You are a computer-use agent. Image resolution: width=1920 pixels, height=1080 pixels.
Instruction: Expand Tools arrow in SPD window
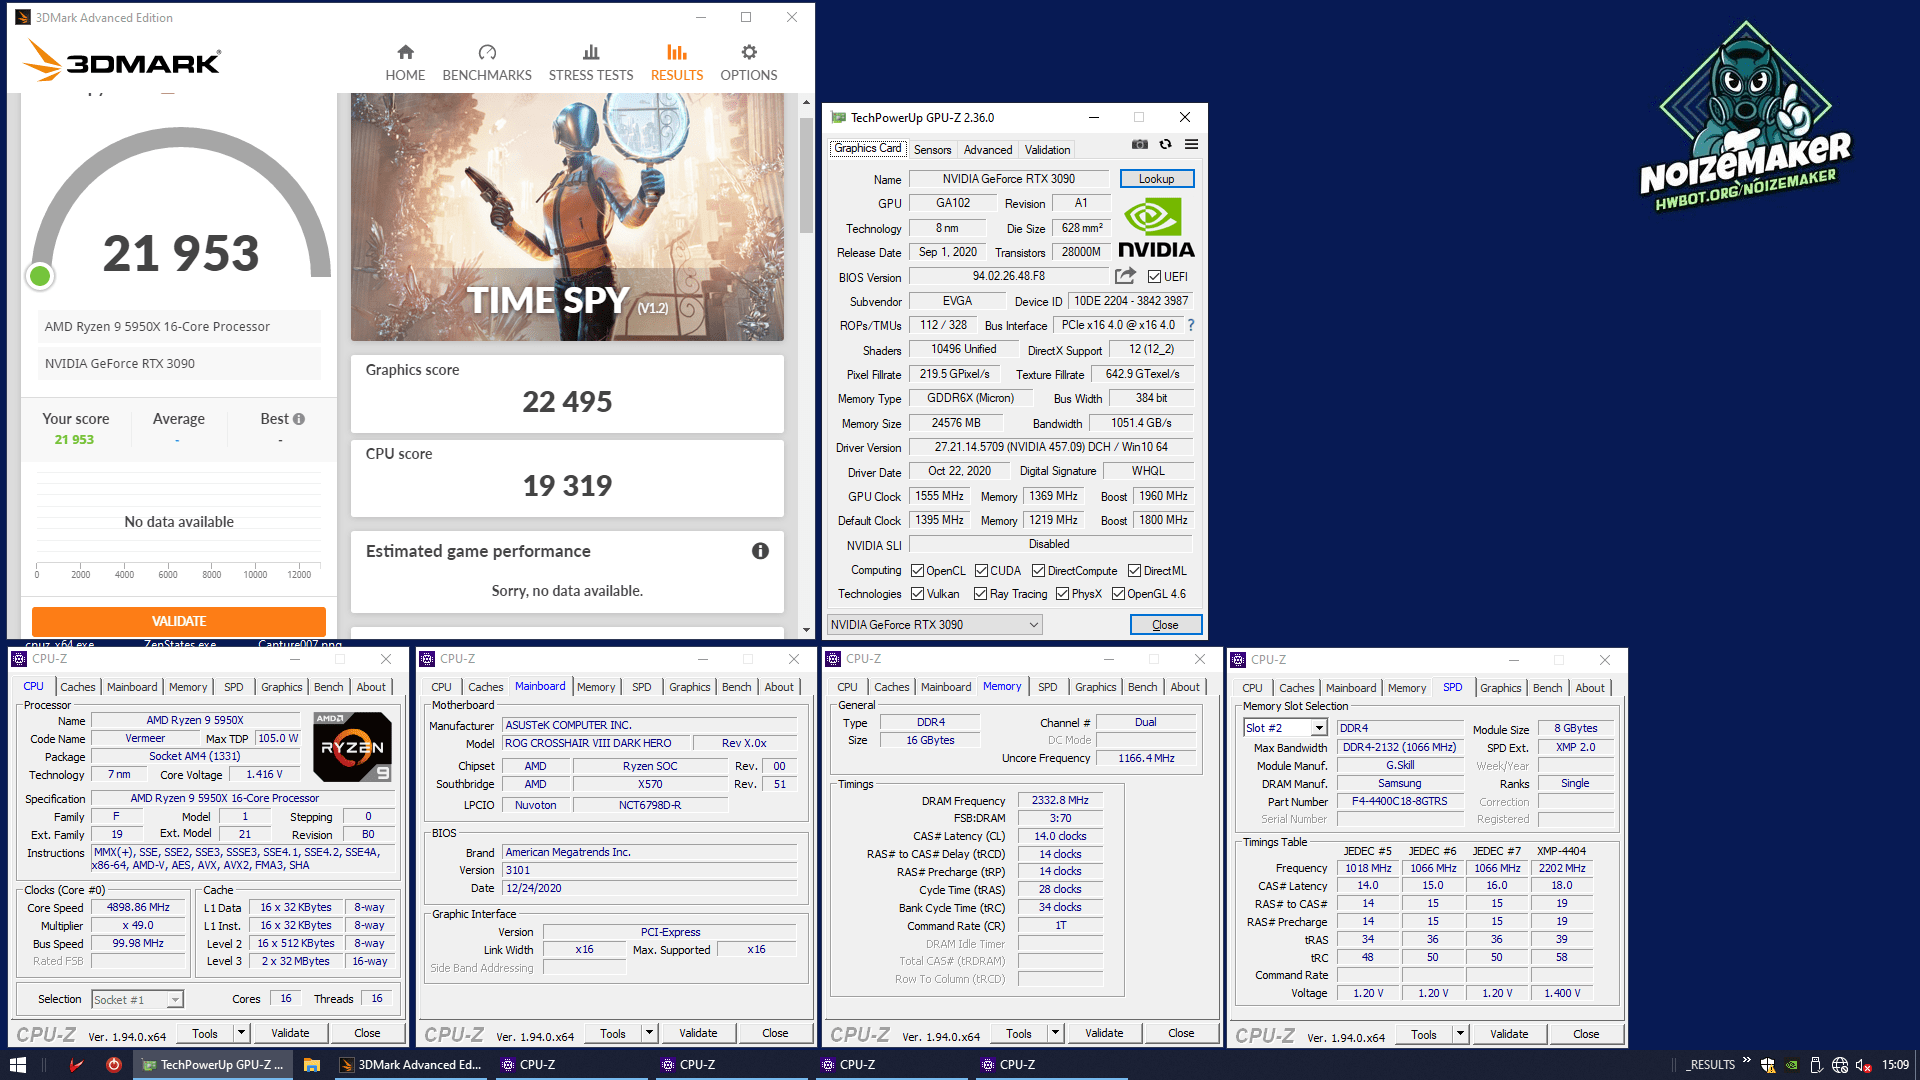point(1460,1034)
